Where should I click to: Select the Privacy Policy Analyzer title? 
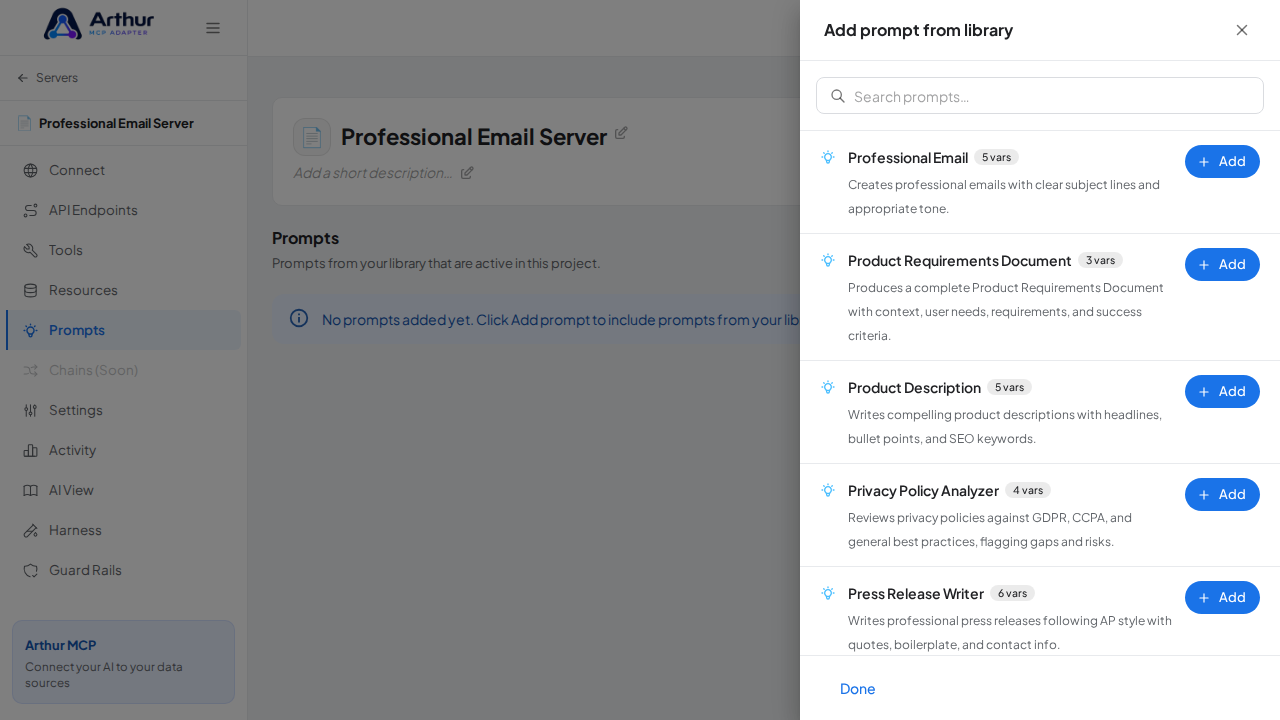pos(923,490)
